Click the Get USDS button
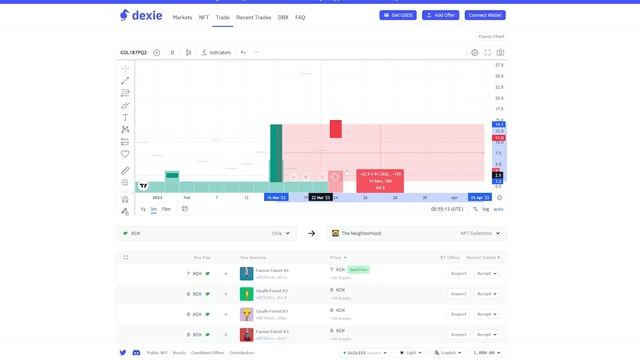 click(398, 15)
